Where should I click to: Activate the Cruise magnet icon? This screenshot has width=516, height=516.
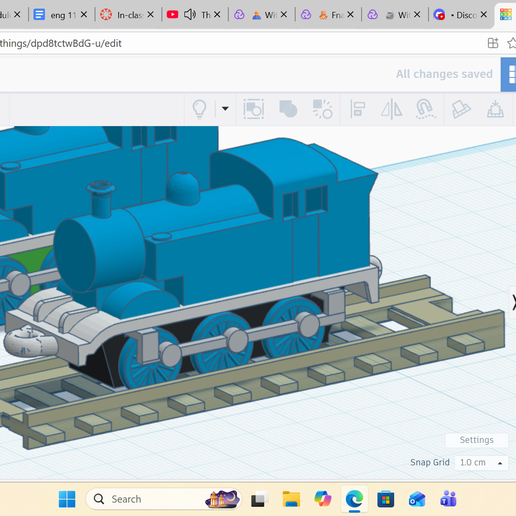point(426,109)
